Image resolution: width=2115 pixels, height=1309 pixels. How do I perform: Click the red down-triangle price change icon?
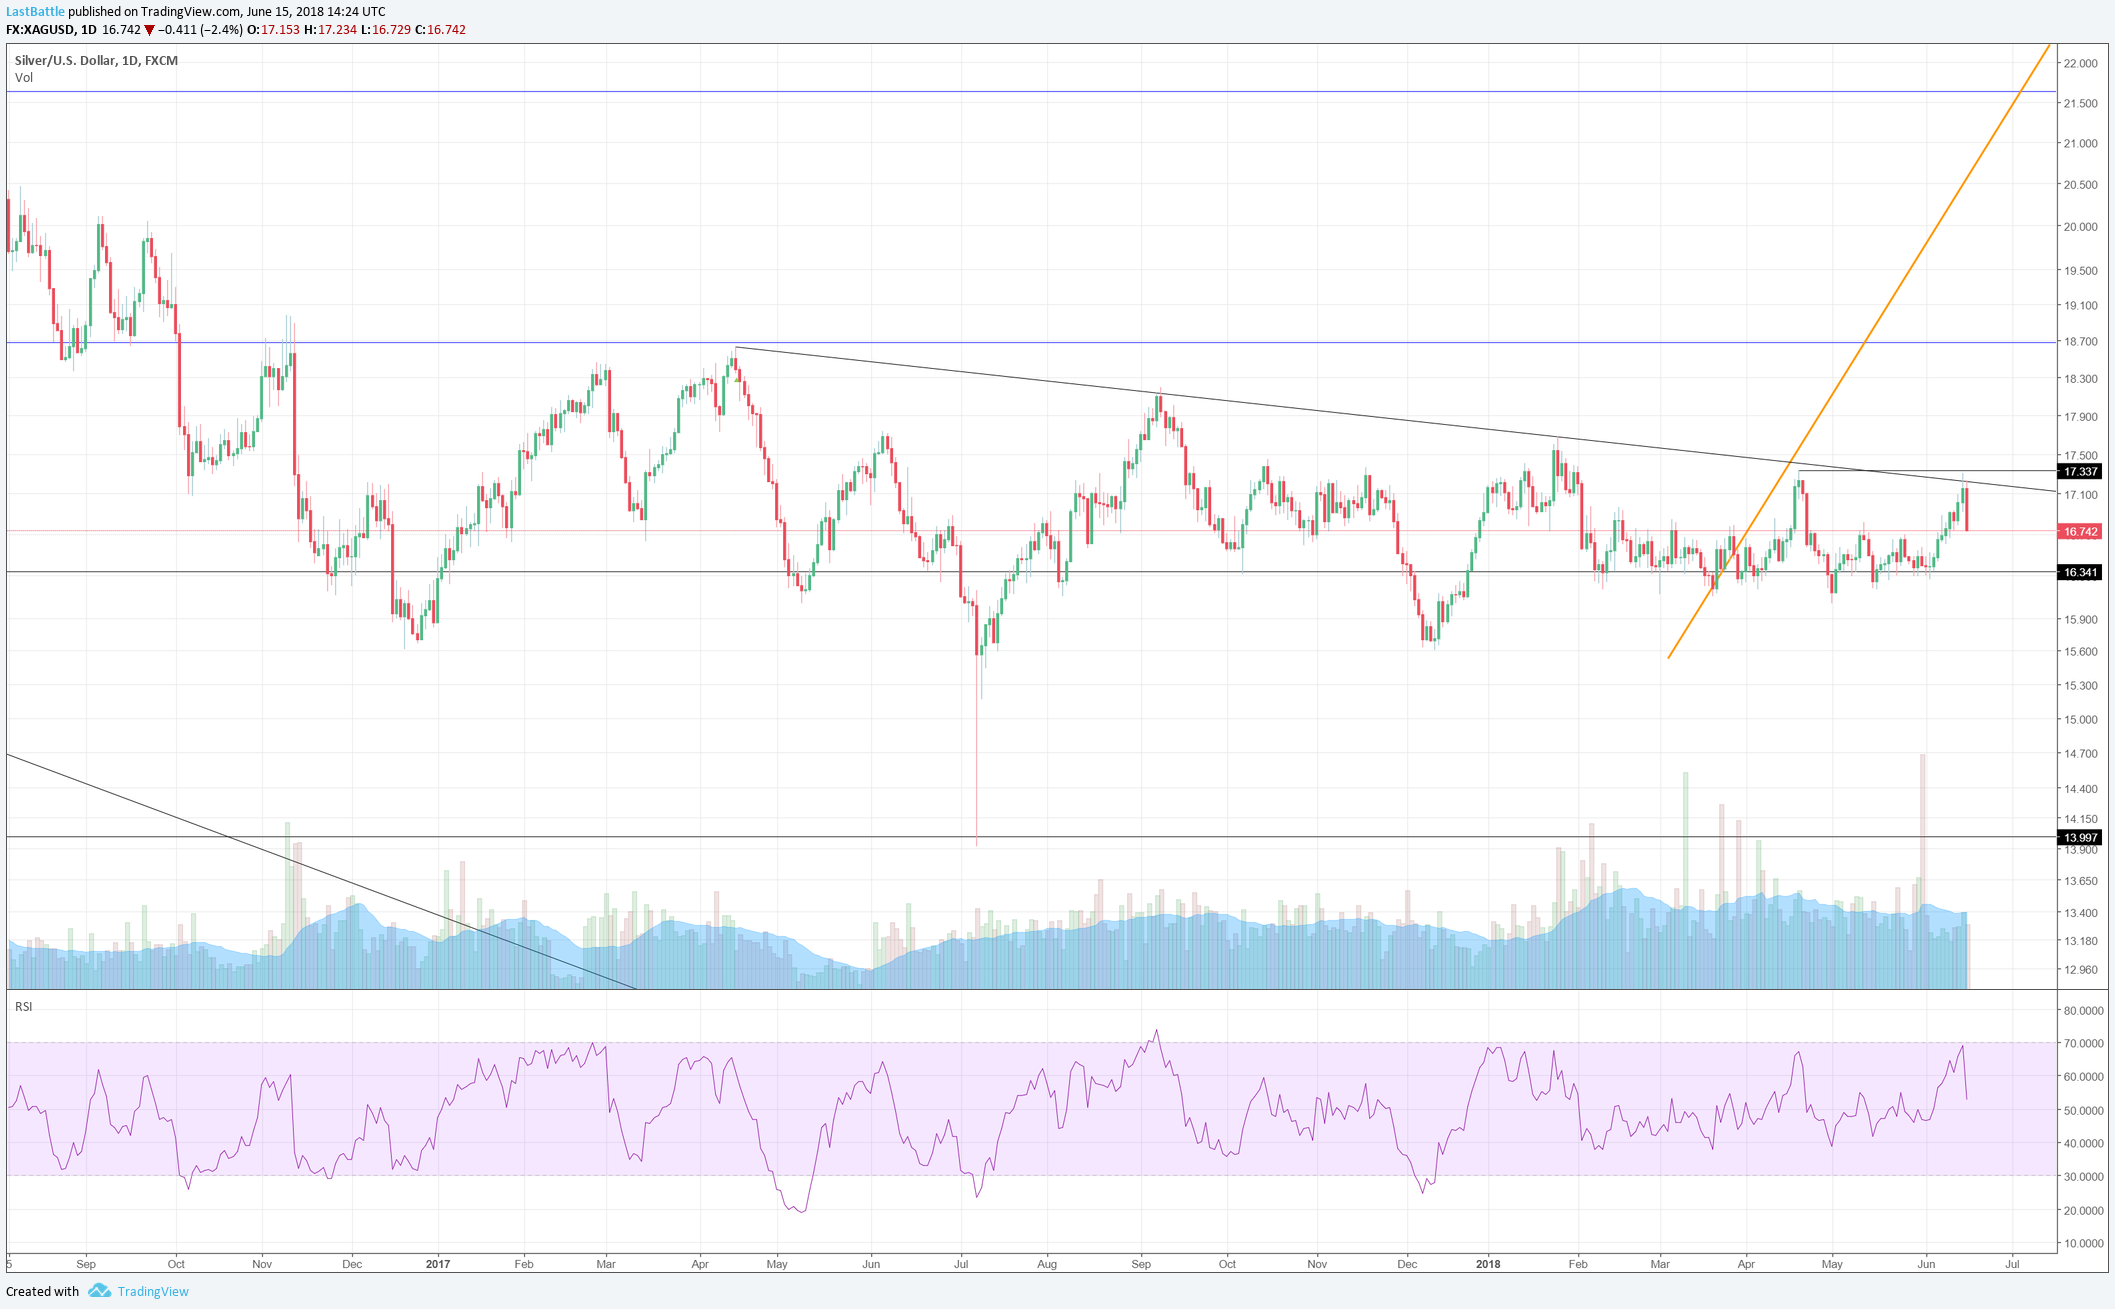pos(149,30)
